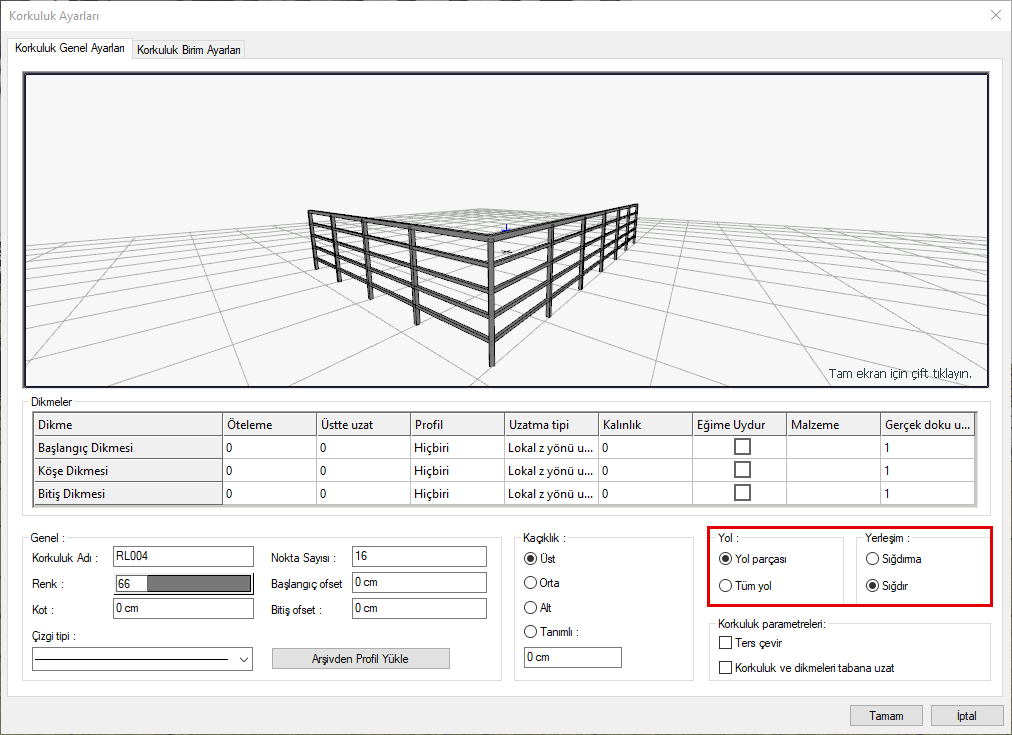Click the Korkuluk Adı input field
Viewport: 1012px width, 735px height.
(x=183, y=556)
